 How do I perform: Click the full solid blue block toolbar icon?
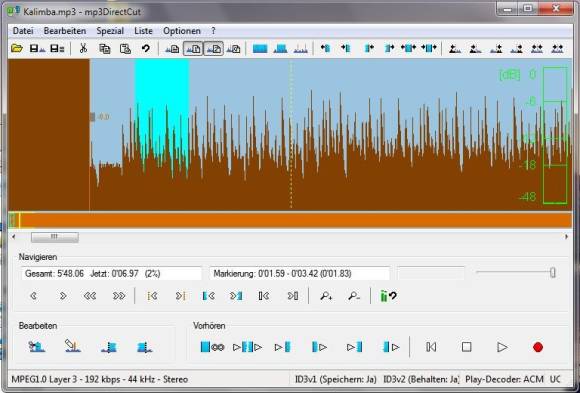pos(260,48)
